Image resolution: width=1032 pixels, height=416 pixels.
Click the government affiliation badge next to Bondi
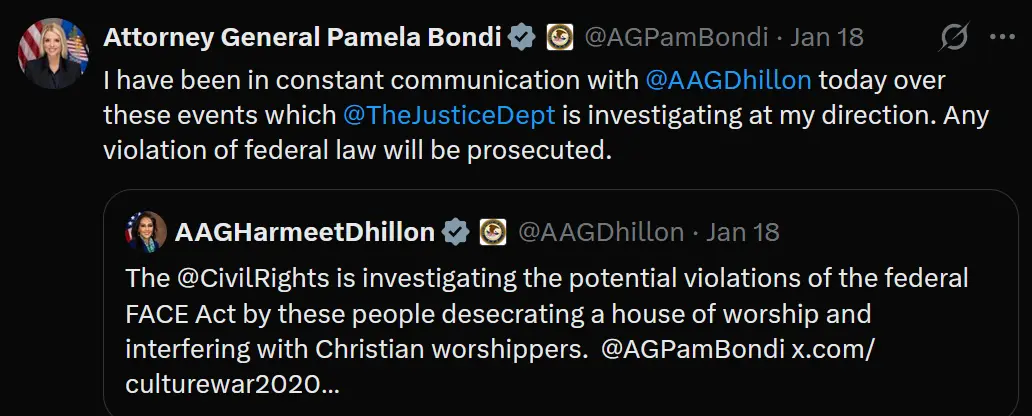[560, 38]
